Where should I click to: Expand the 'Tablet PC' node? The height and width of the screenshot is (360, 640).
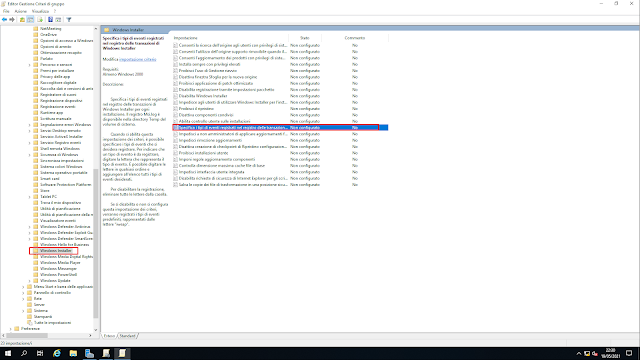29,197
